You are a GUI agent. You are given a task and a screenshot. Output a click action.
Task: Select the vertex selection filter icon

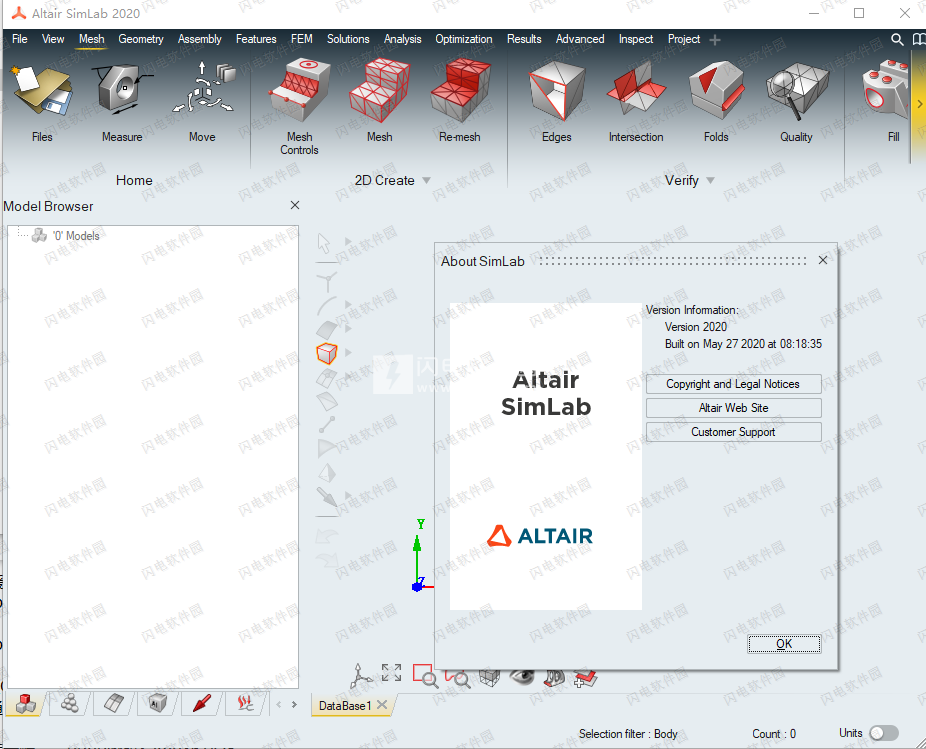327,281
